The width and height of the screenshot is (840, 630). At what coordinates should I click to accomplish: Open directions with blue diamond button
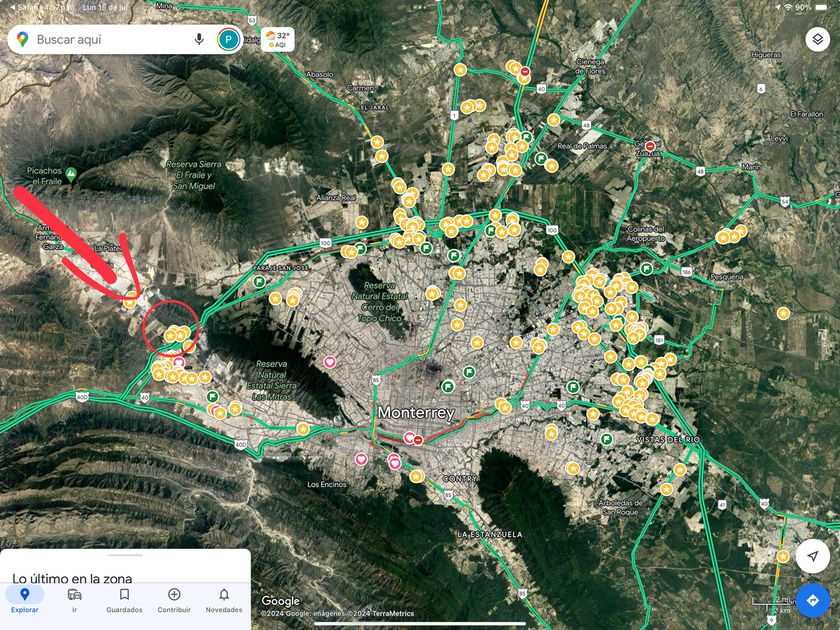coord(813,600)
